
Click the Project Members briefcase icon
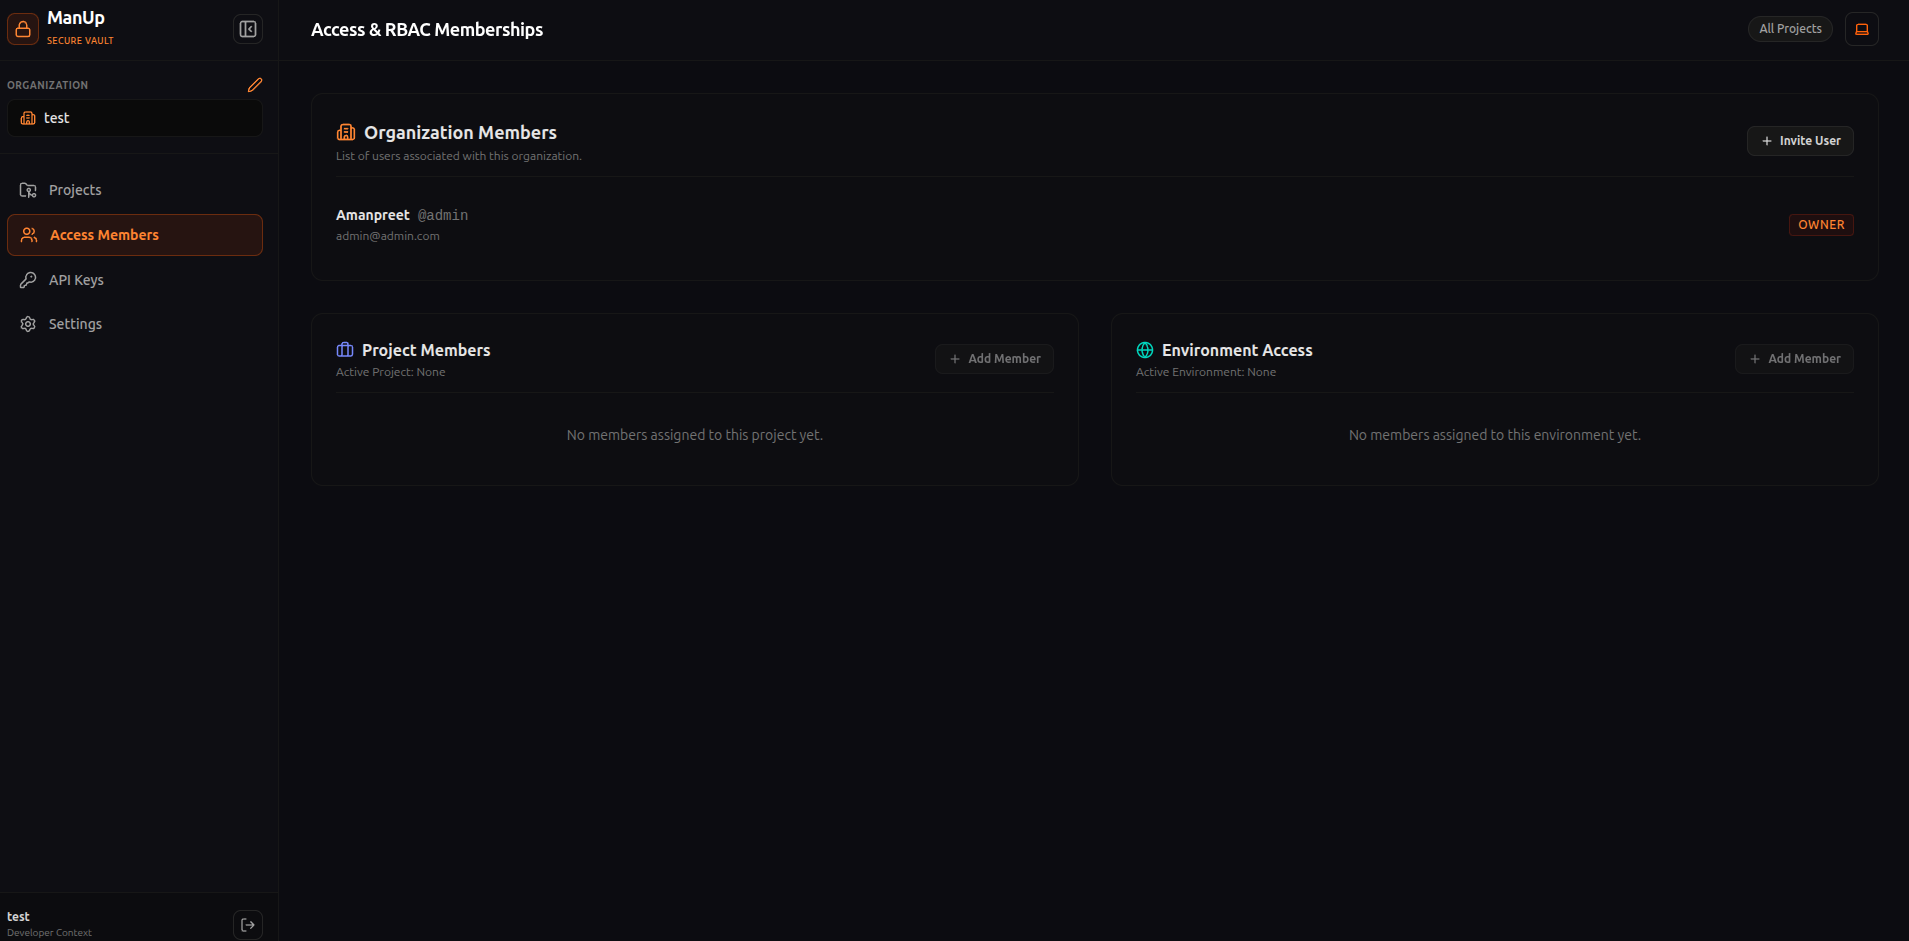point(345,350)
